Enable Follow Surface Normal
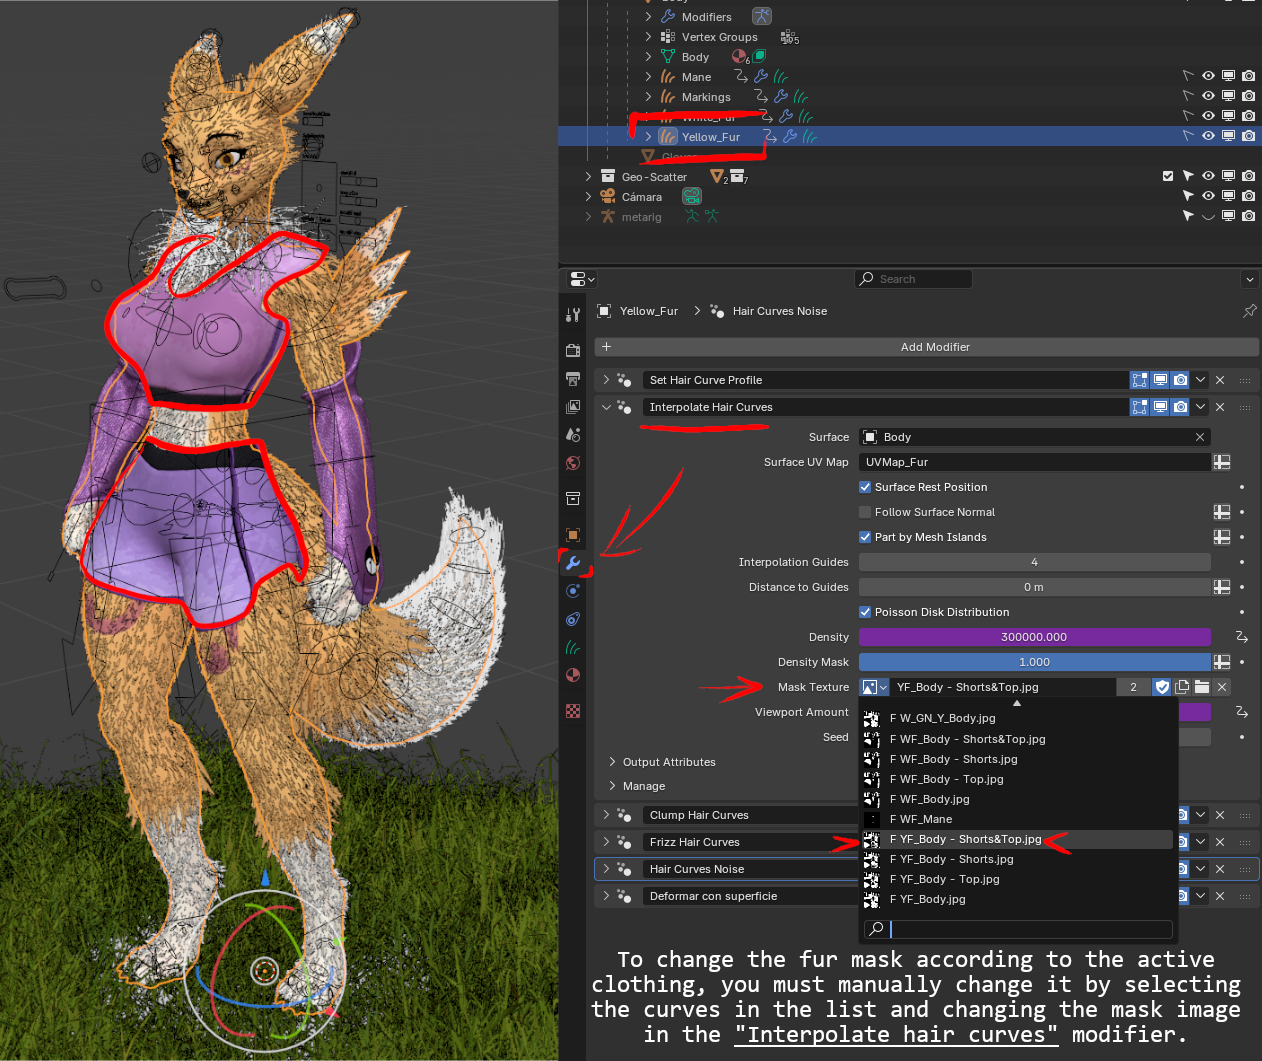Screen dimensions: 1262x1061 pyautogui.click(x=865, y=512)
